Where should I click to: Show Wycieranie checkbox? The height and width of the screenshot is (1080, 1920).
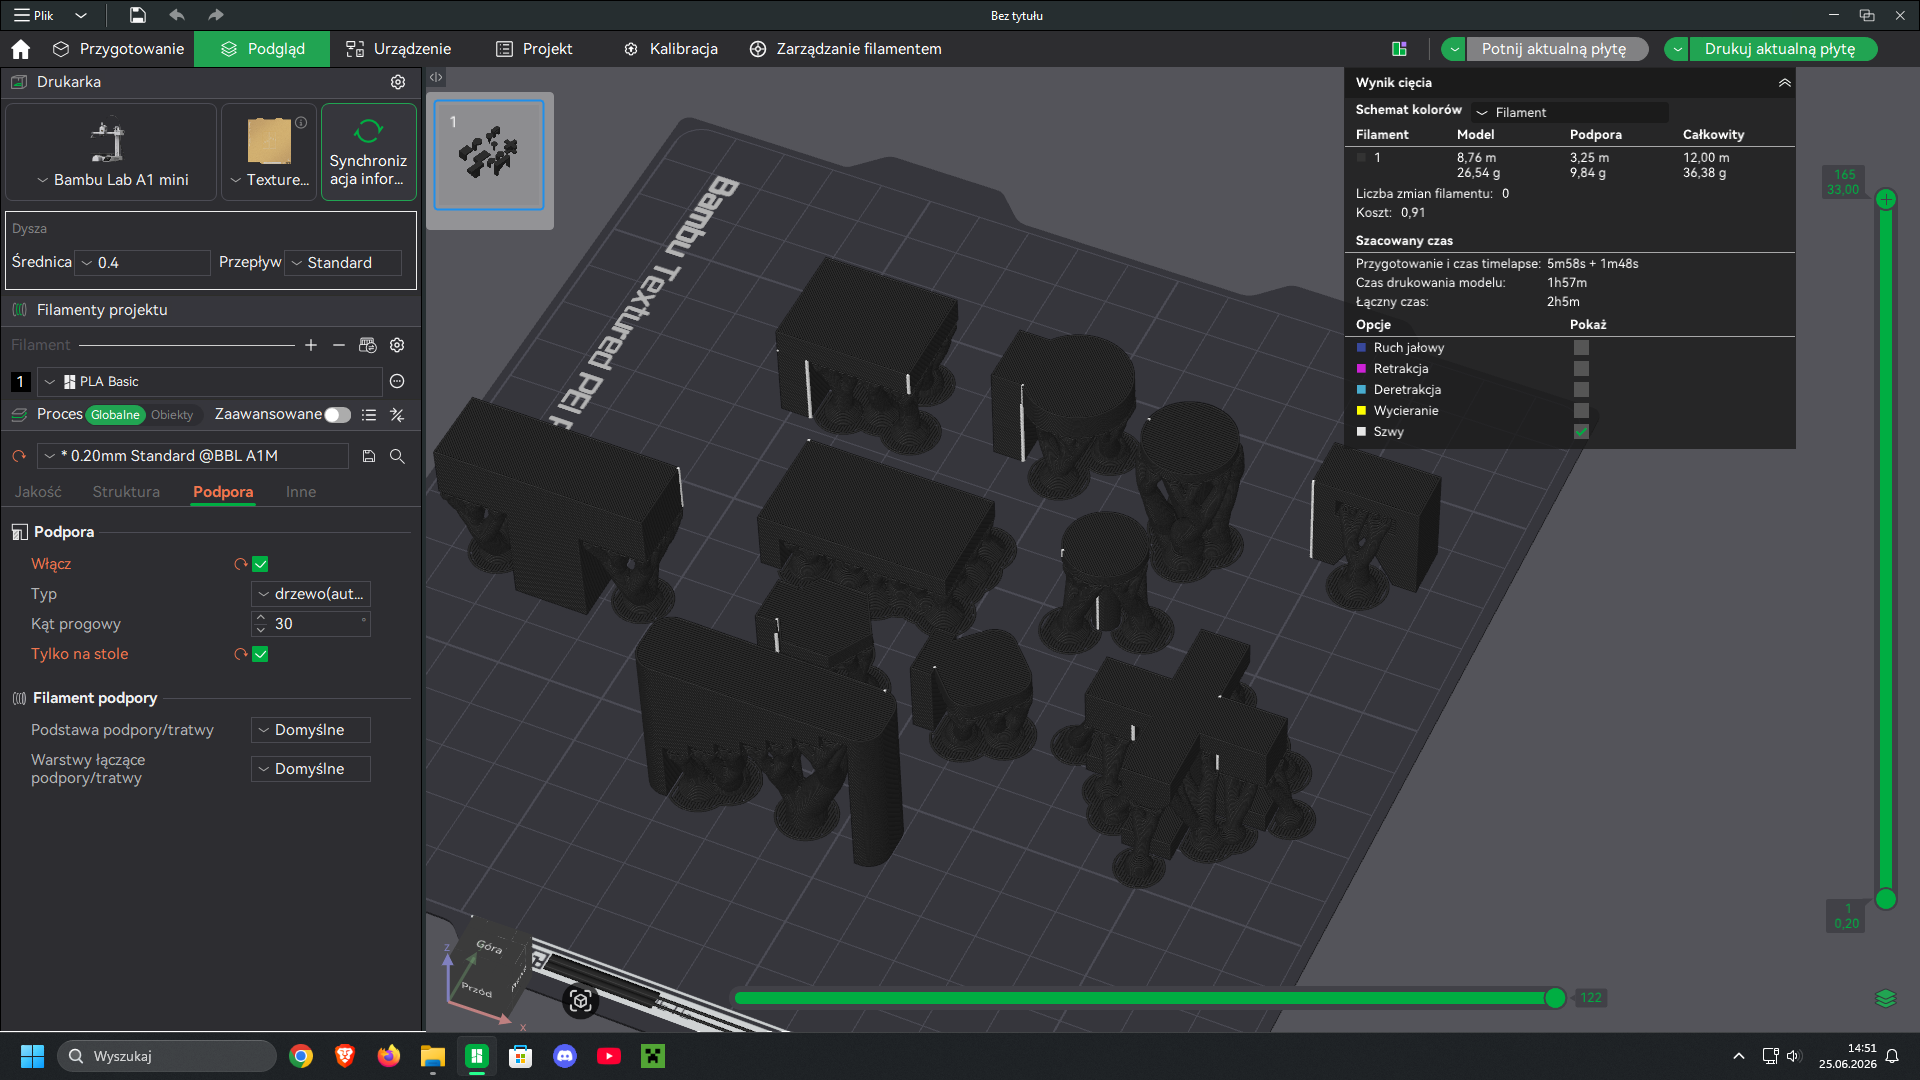click(x=1581, y=411)
